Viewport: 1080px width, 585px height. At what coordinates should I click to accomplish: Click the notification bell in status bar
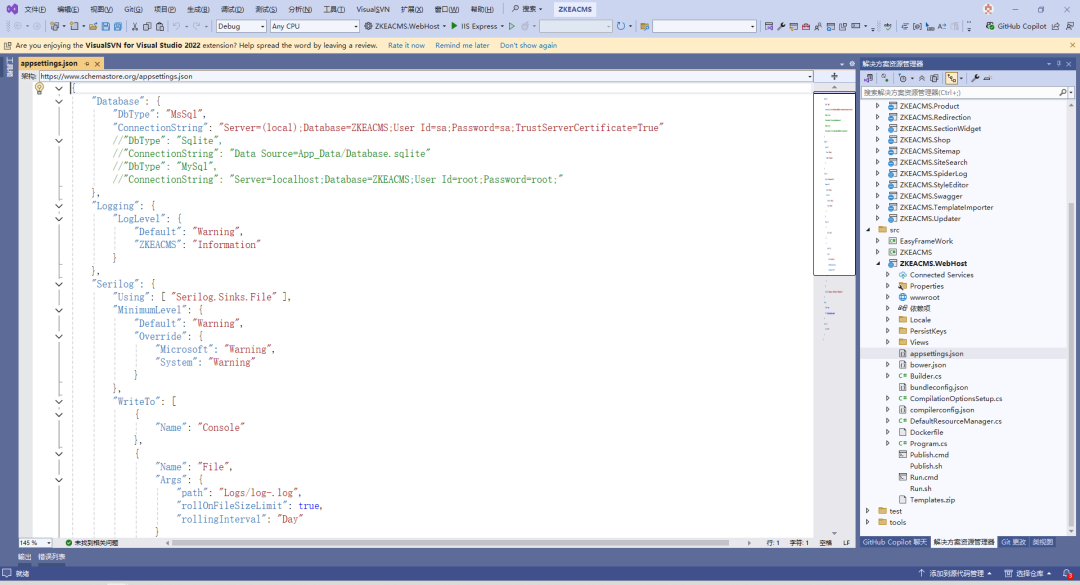tap(1067, 573)
